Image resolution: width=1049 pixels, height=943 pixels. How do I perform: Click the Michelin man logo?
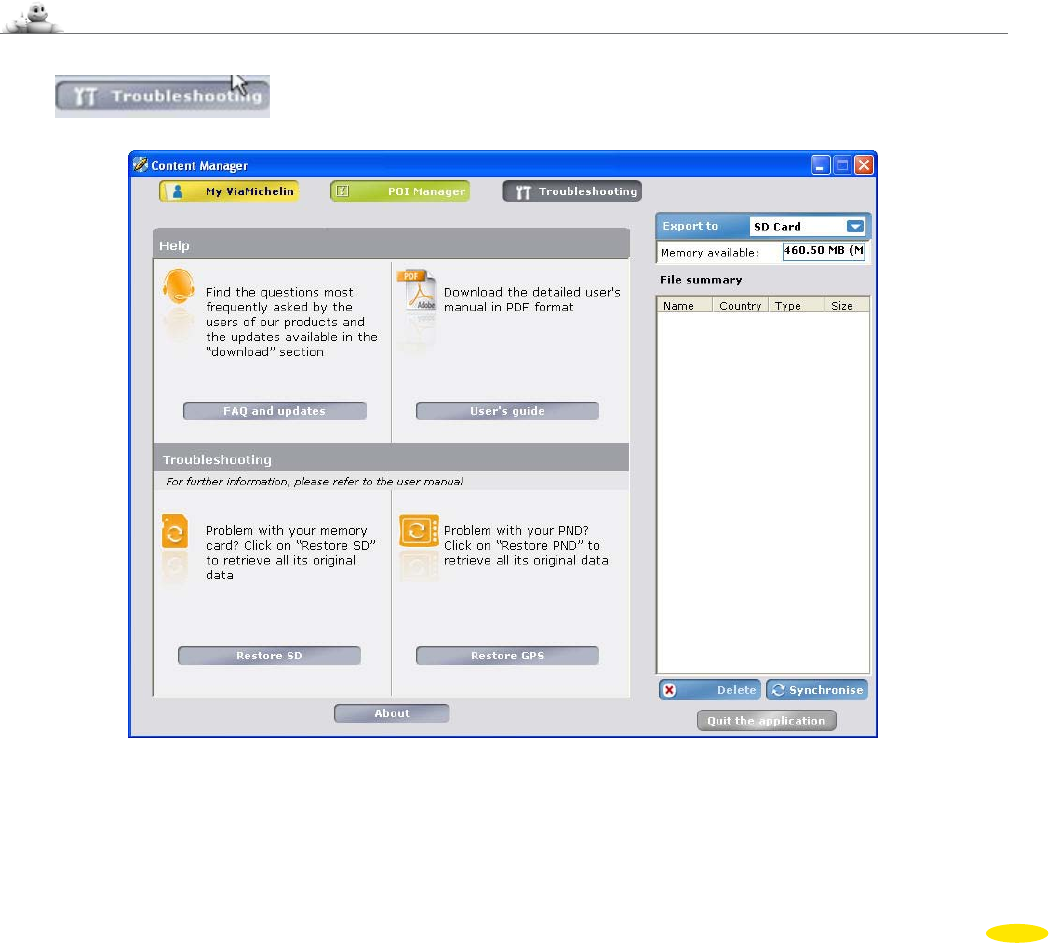(x=33, y=17)
